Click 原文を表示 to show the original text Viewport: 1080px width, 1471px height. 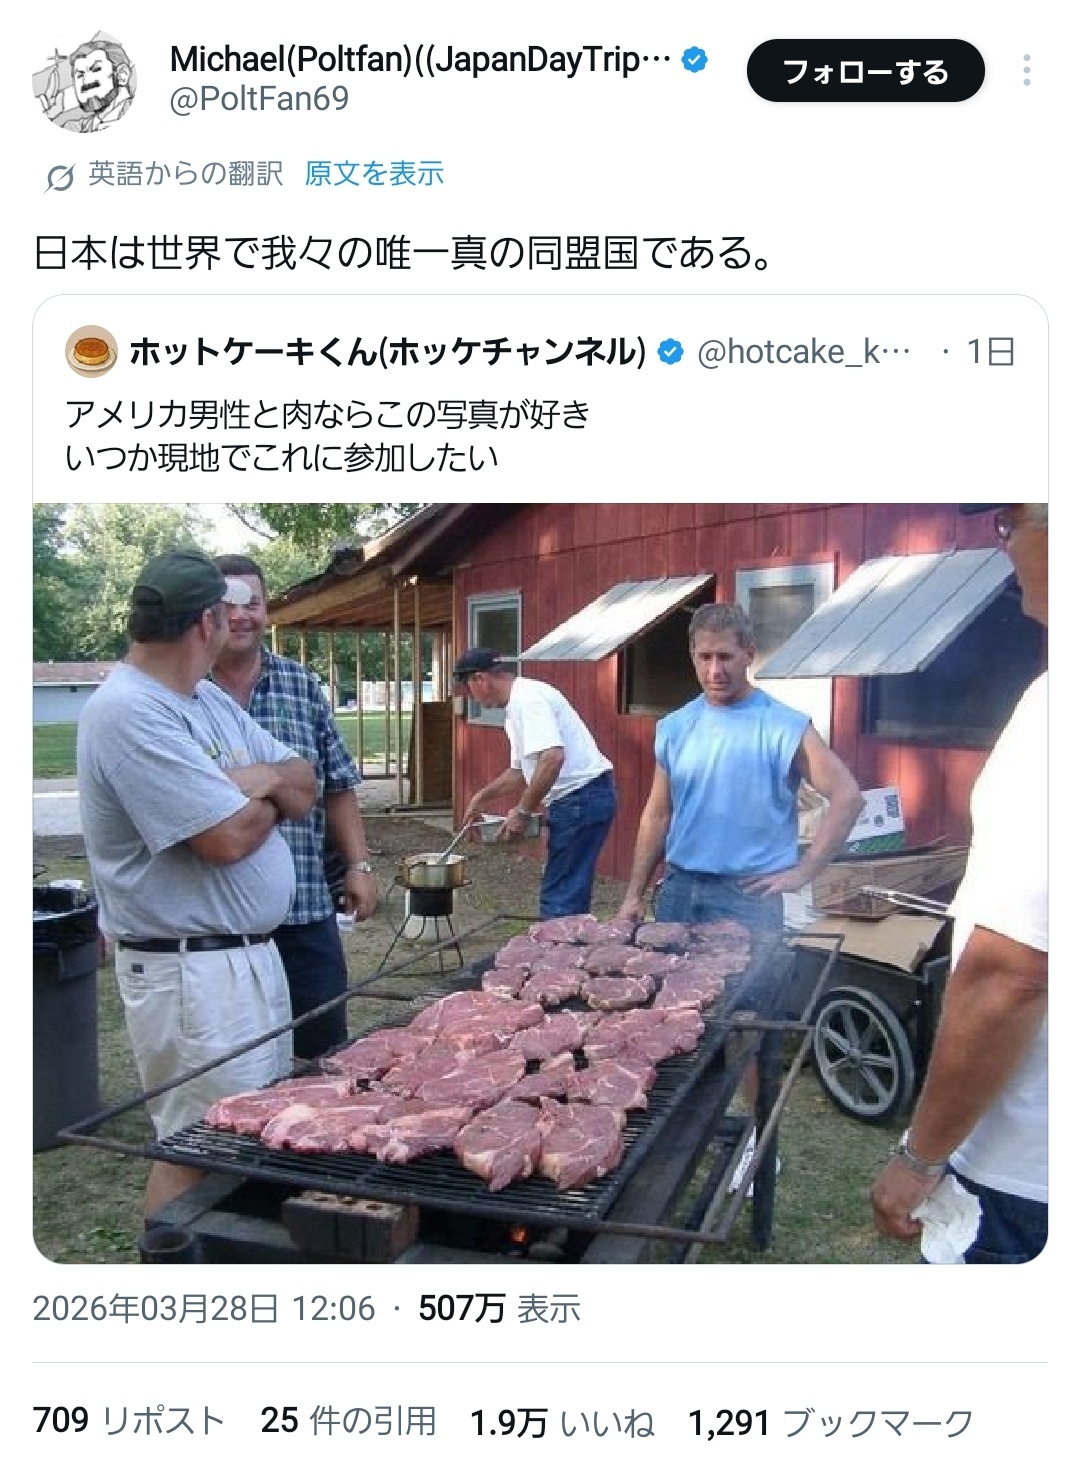[374, 174]
